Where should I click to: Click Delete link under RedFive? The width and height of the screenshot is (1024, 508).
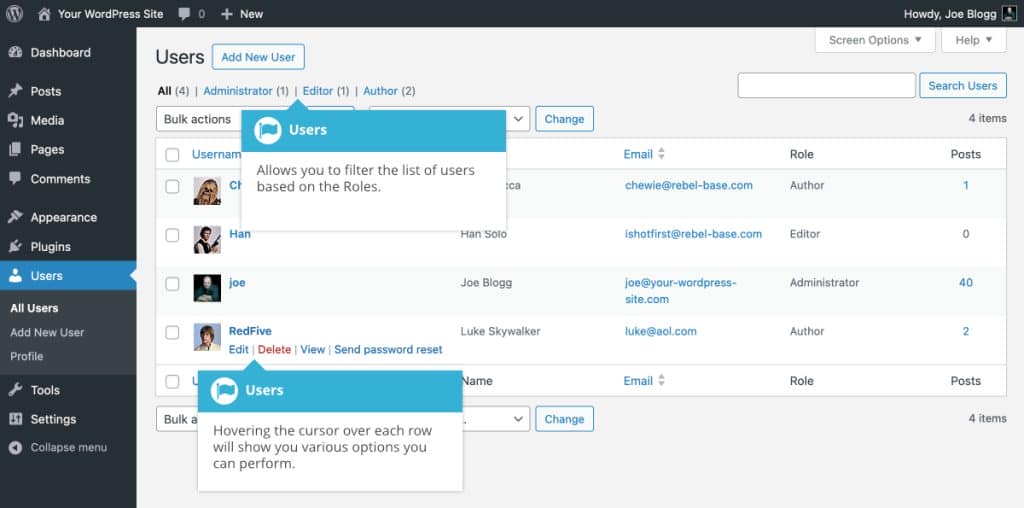pos(274,349)
